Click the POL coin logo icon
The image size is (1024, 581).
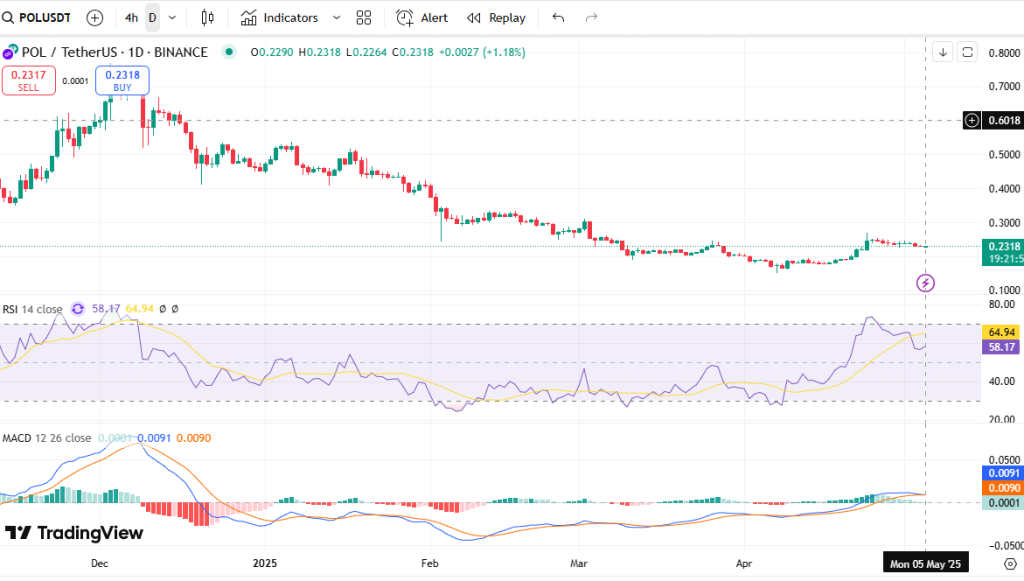tap(10, 52)
